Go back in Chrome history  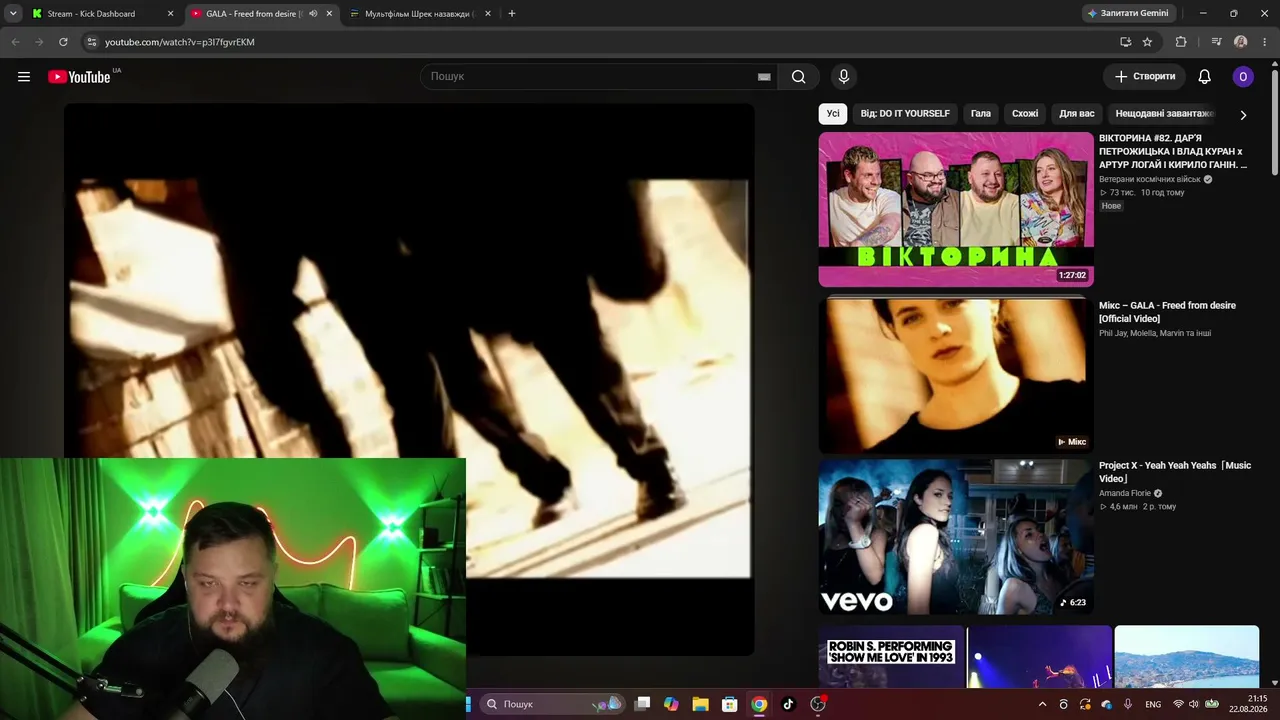point(15,42)
